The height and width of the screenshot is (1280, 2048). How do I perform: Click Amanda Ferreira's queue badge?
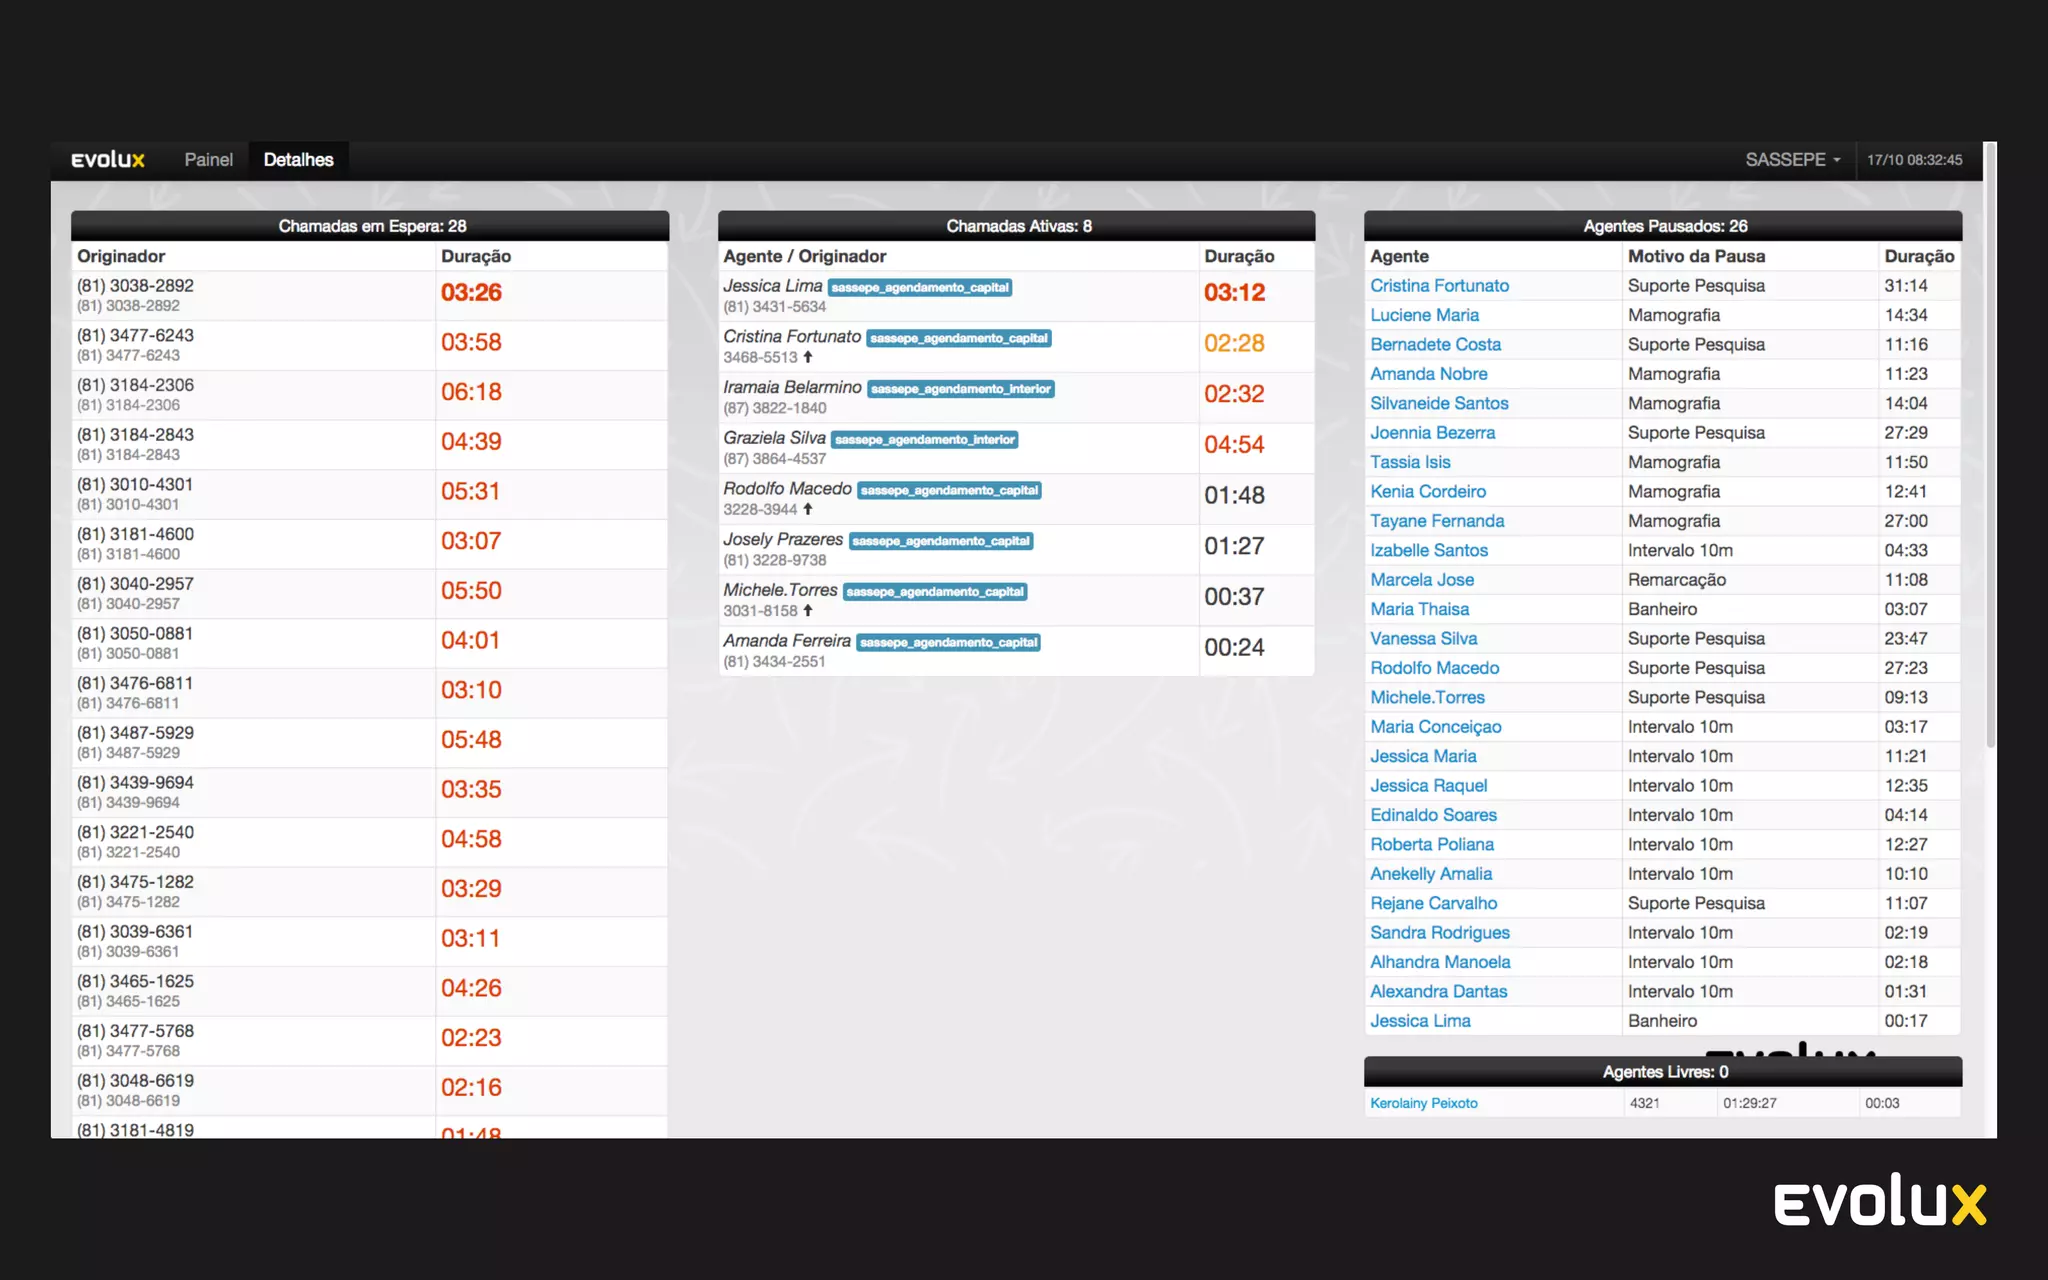tap(948, 643)
